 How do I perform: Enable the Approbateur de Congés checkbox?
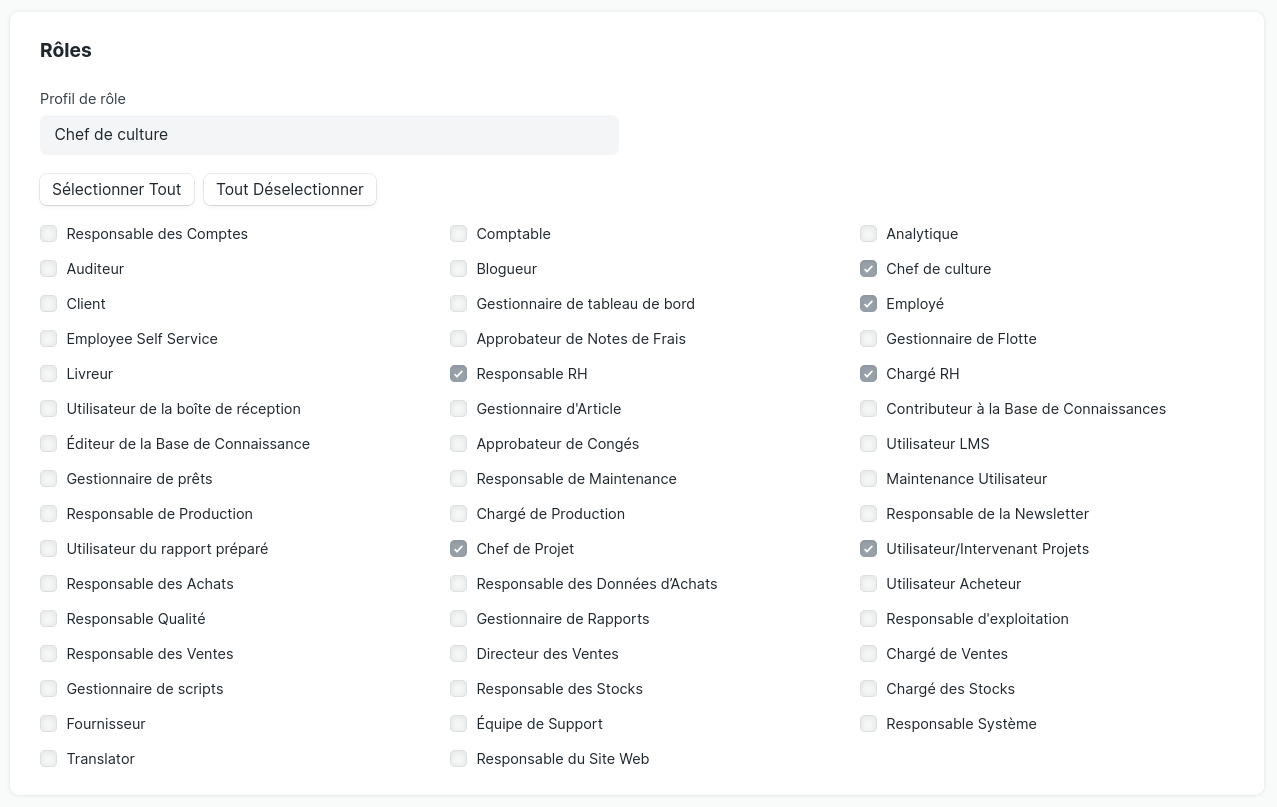click(458, 444)
